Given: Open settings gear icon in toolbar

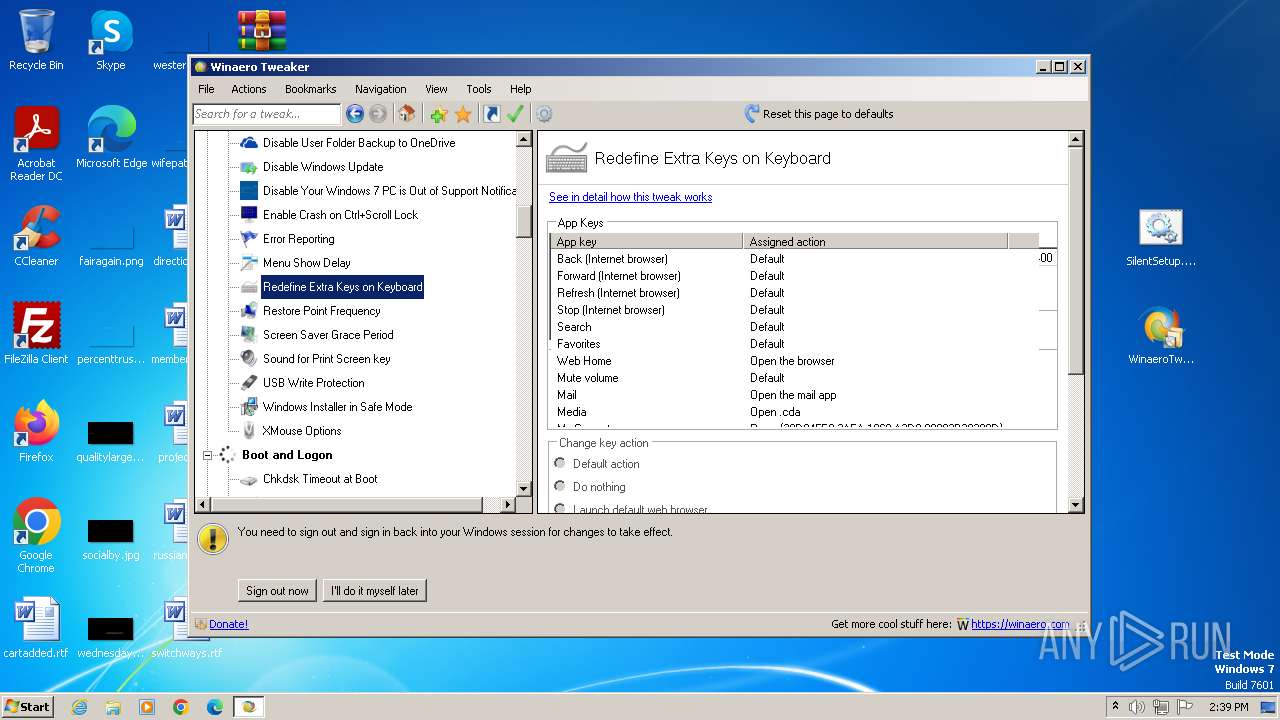Looking at the screenshot, I should pyautogui.click(x=544, y=114).
